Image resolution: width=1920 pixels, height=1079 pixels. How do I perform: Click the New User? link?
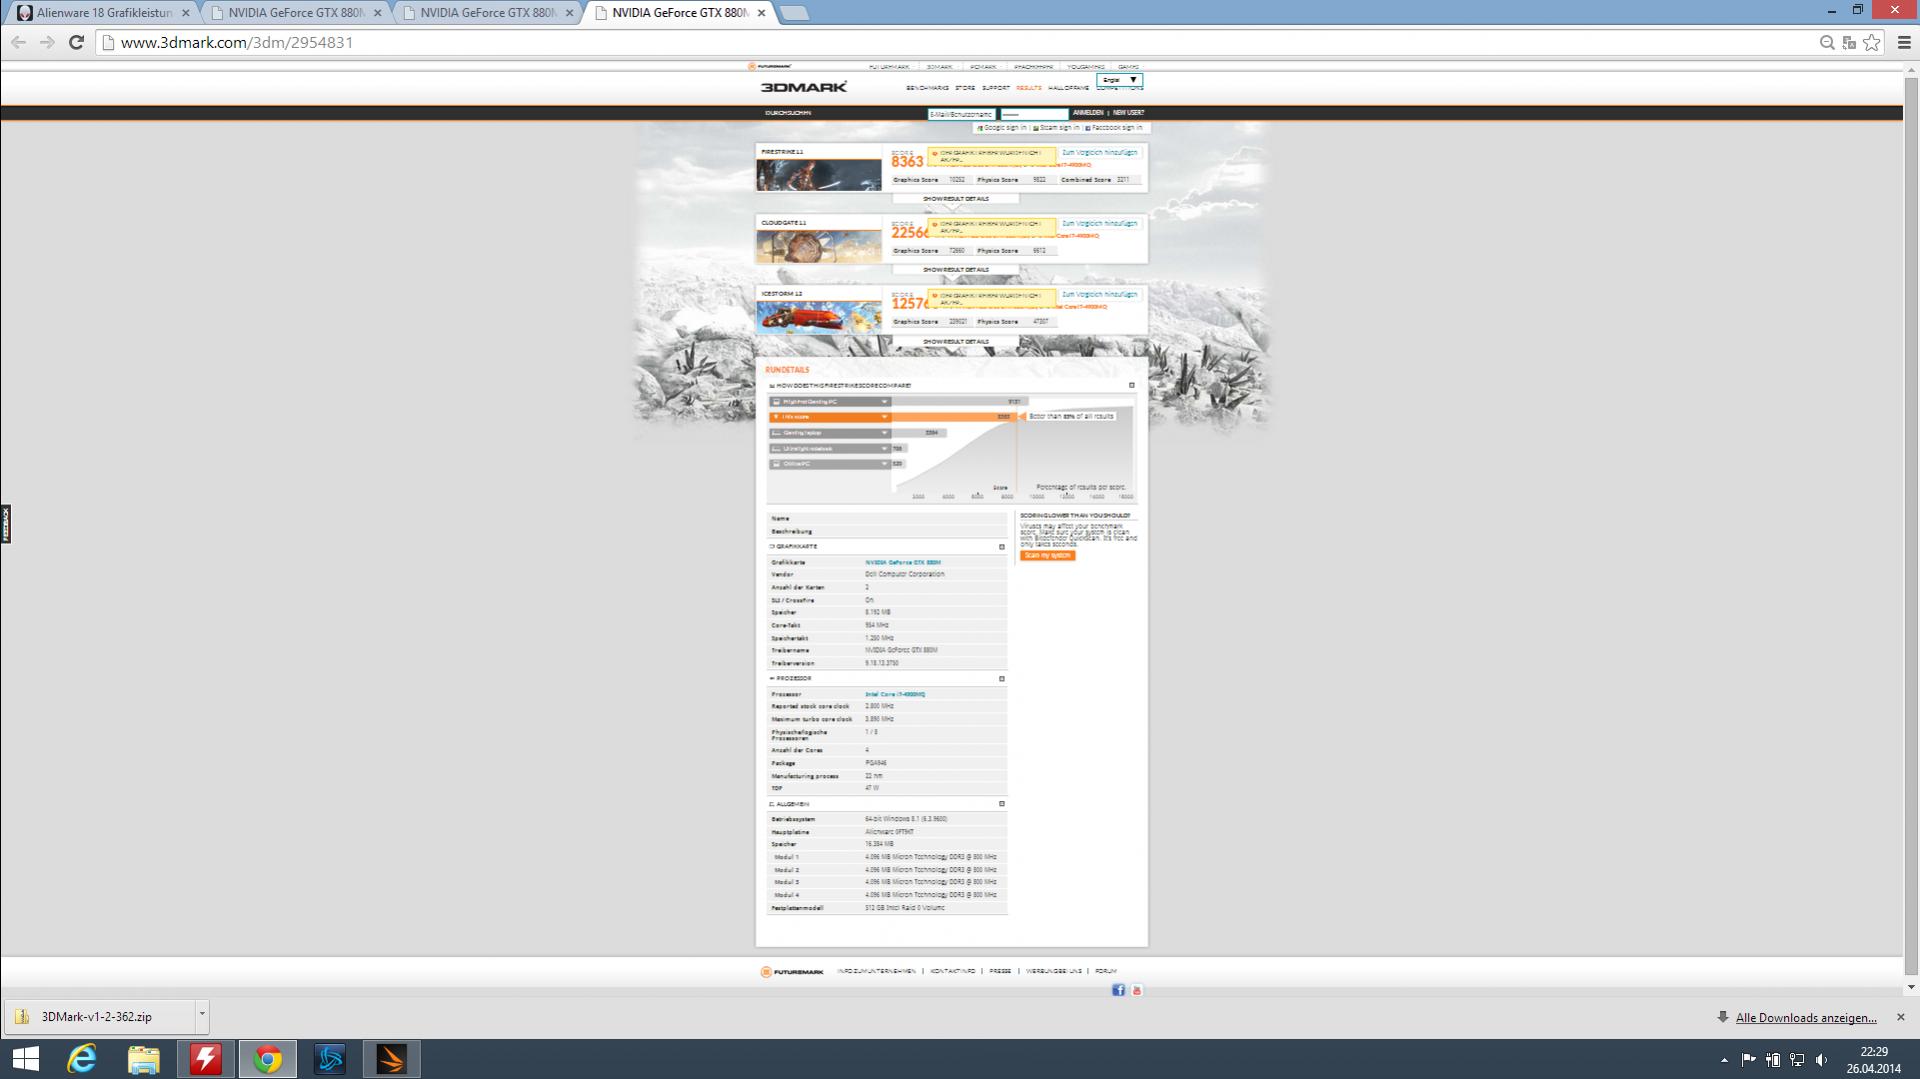tap(1128, 113)
